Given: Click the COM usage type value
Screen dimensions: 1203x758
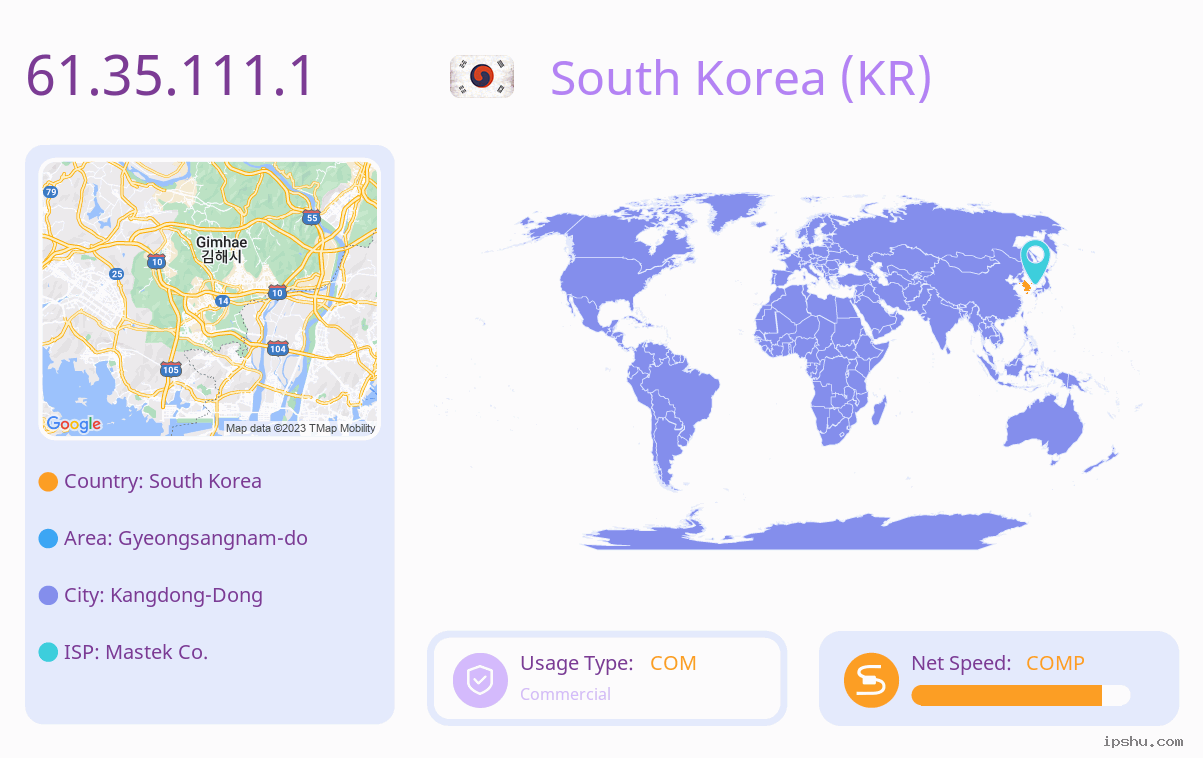Looking at the screenshot, I should (x=673, y=663).
